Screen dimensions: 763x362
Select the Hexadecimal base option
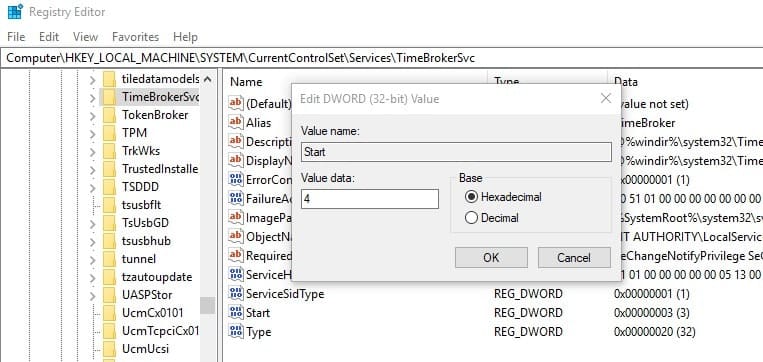471,197
